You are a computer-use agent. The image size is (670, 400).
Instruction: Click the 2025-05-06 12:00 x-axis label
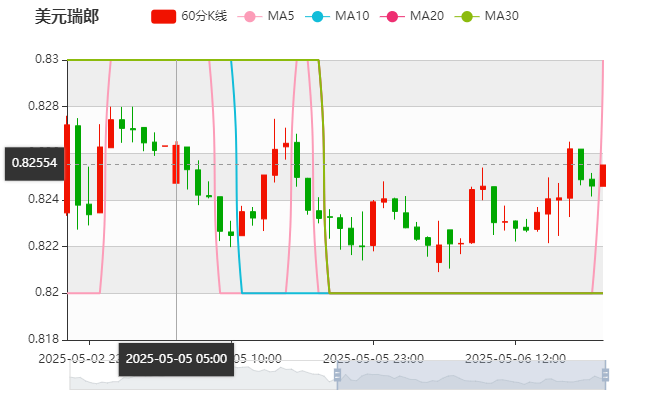coord(517,358)
